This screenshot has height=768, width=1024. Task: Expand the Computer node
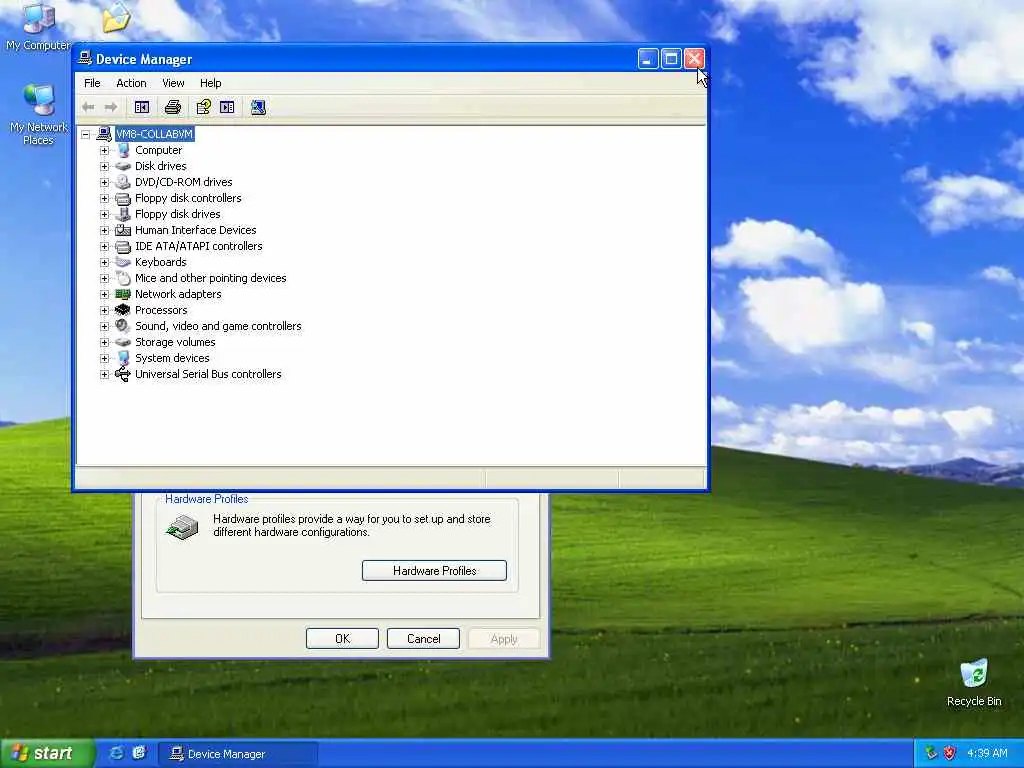[104, 150]
